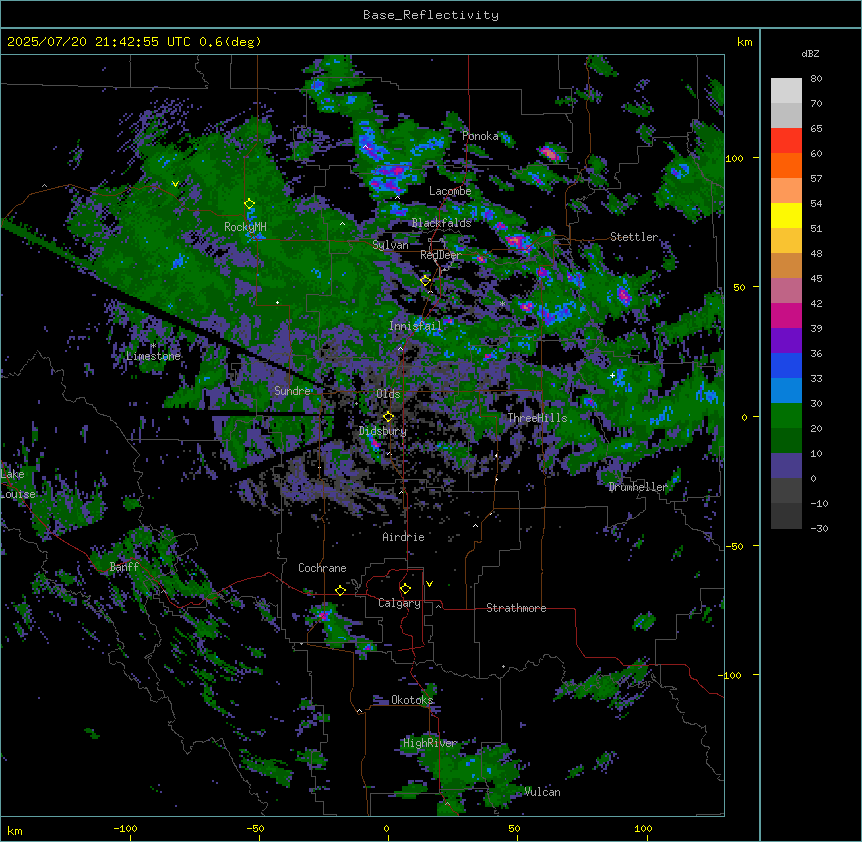This screenshot has height=842, width=862.
Task: Click the -30 value on the dBZ legend
Action: [x=819, y=528]
